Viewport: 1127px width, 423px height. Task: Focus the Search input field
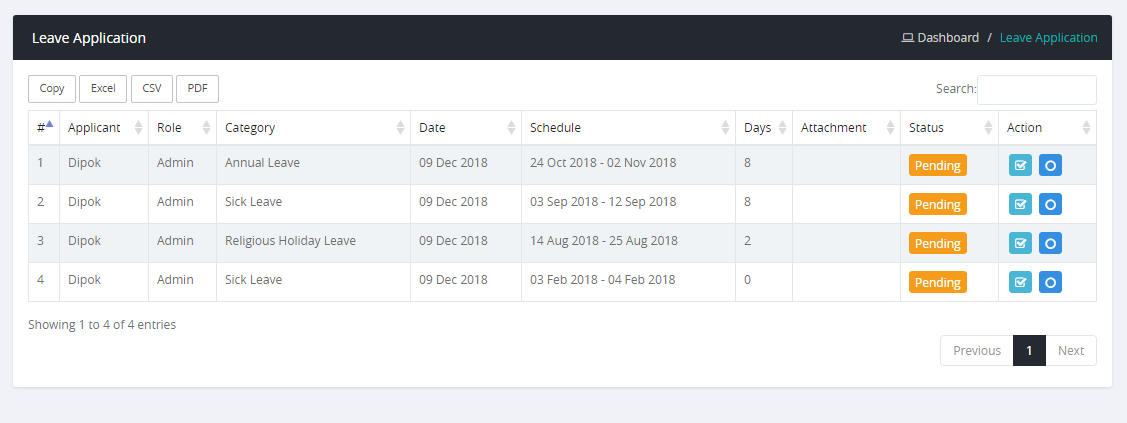(x=1036, y=89)
